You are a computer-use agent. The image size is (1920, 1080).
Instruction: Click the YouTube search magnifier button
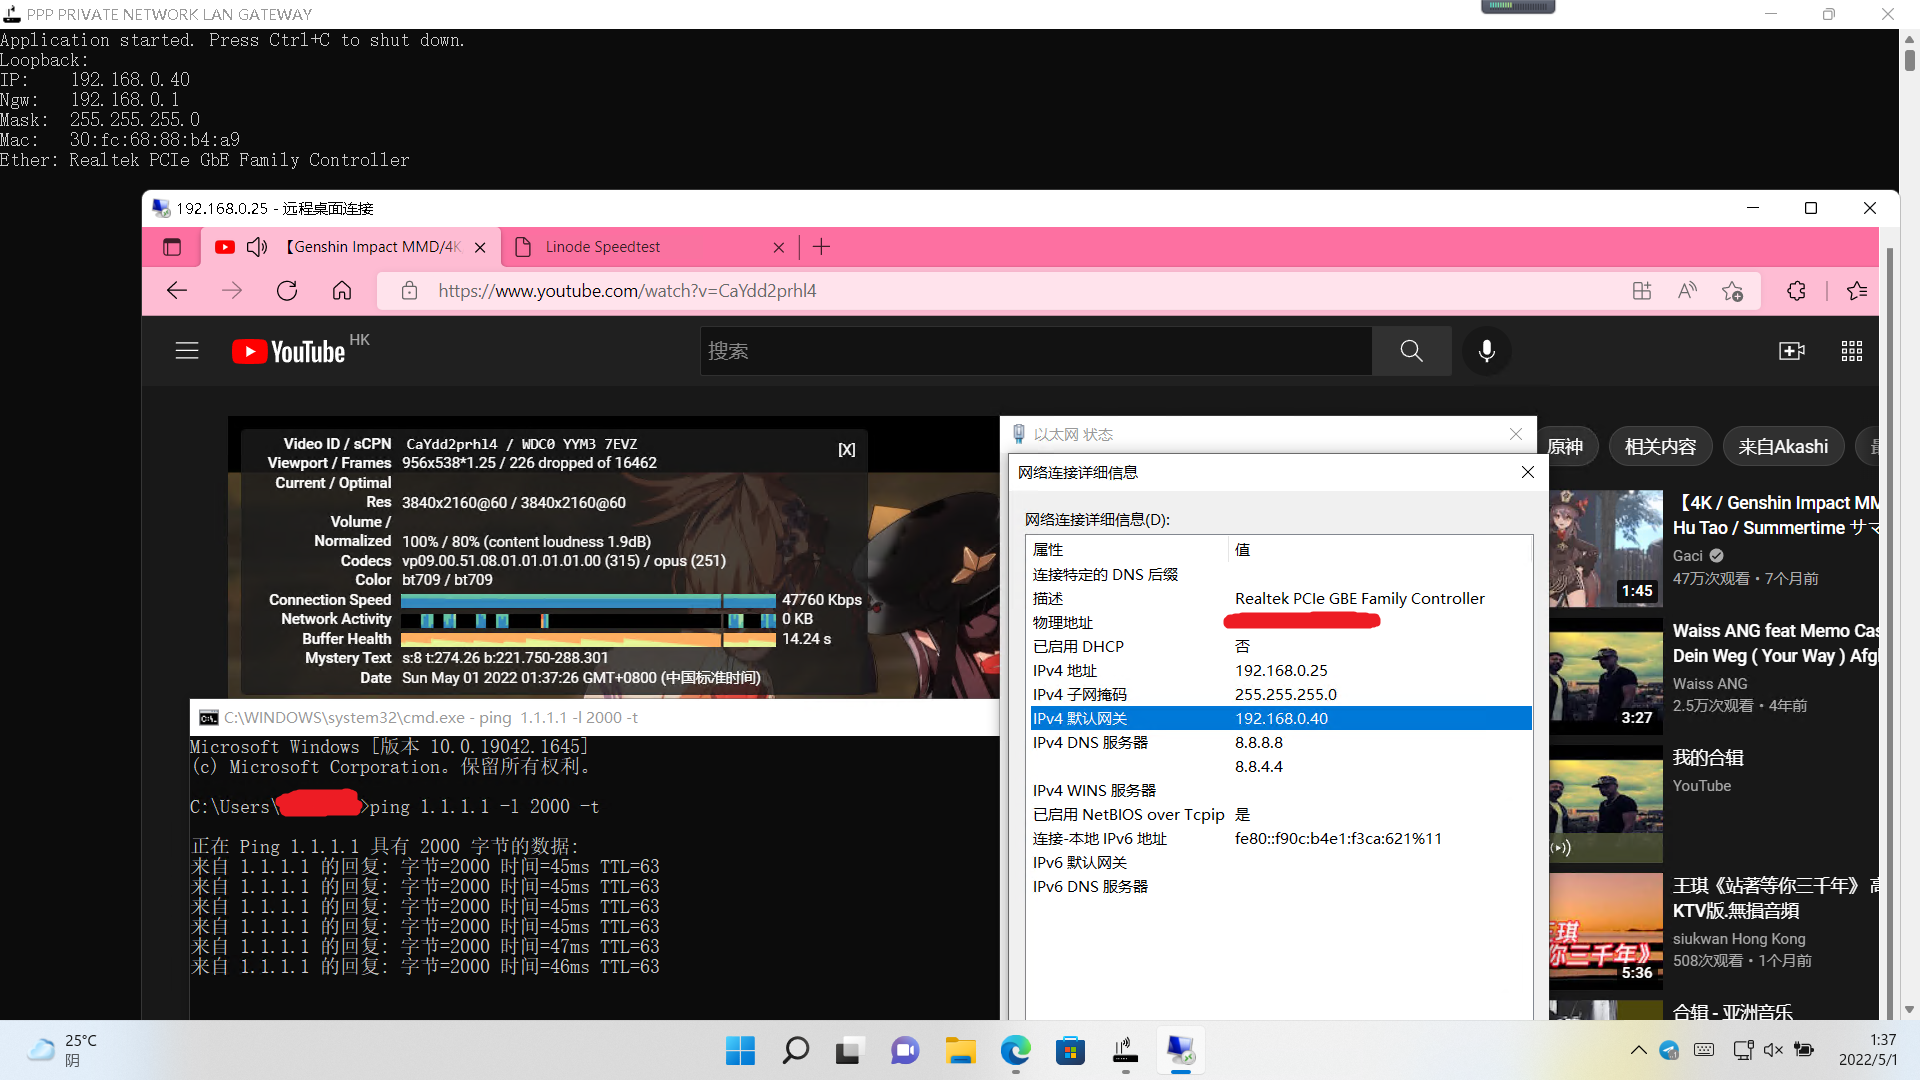point(1411,351)
